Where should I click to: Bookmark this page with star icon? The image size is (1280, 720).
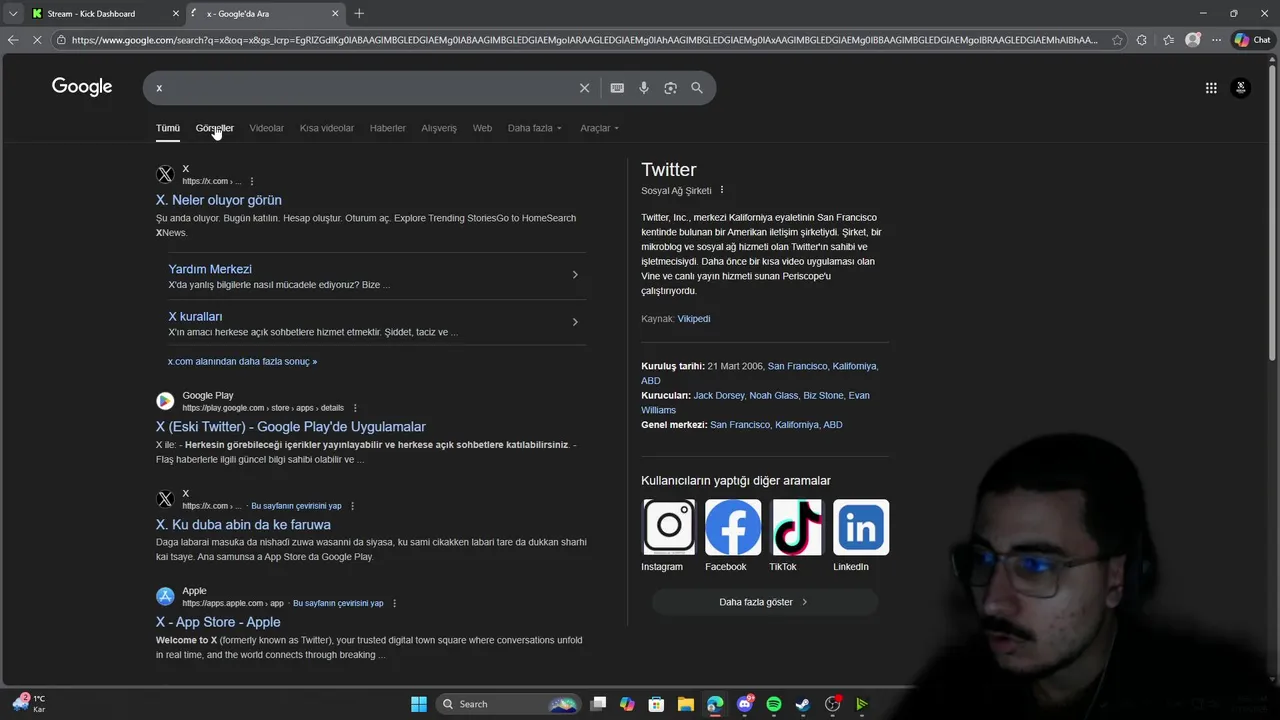(1119, 40)
